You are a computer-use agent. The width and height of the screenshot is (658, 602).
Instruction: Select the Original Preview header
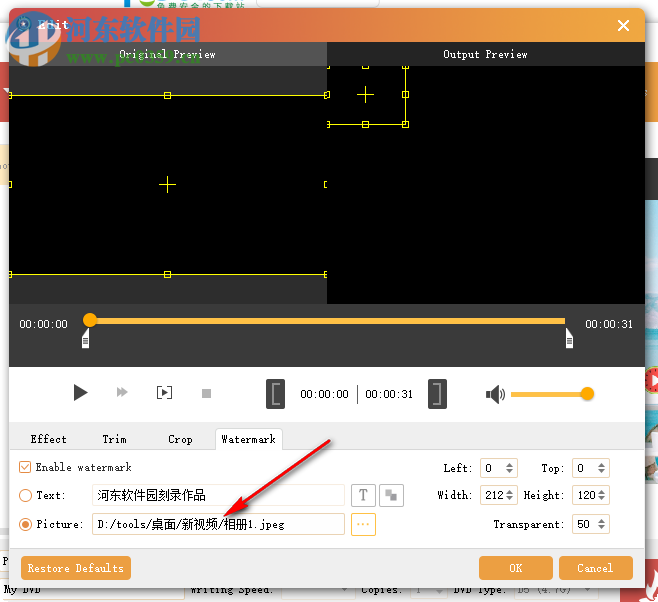167,54
